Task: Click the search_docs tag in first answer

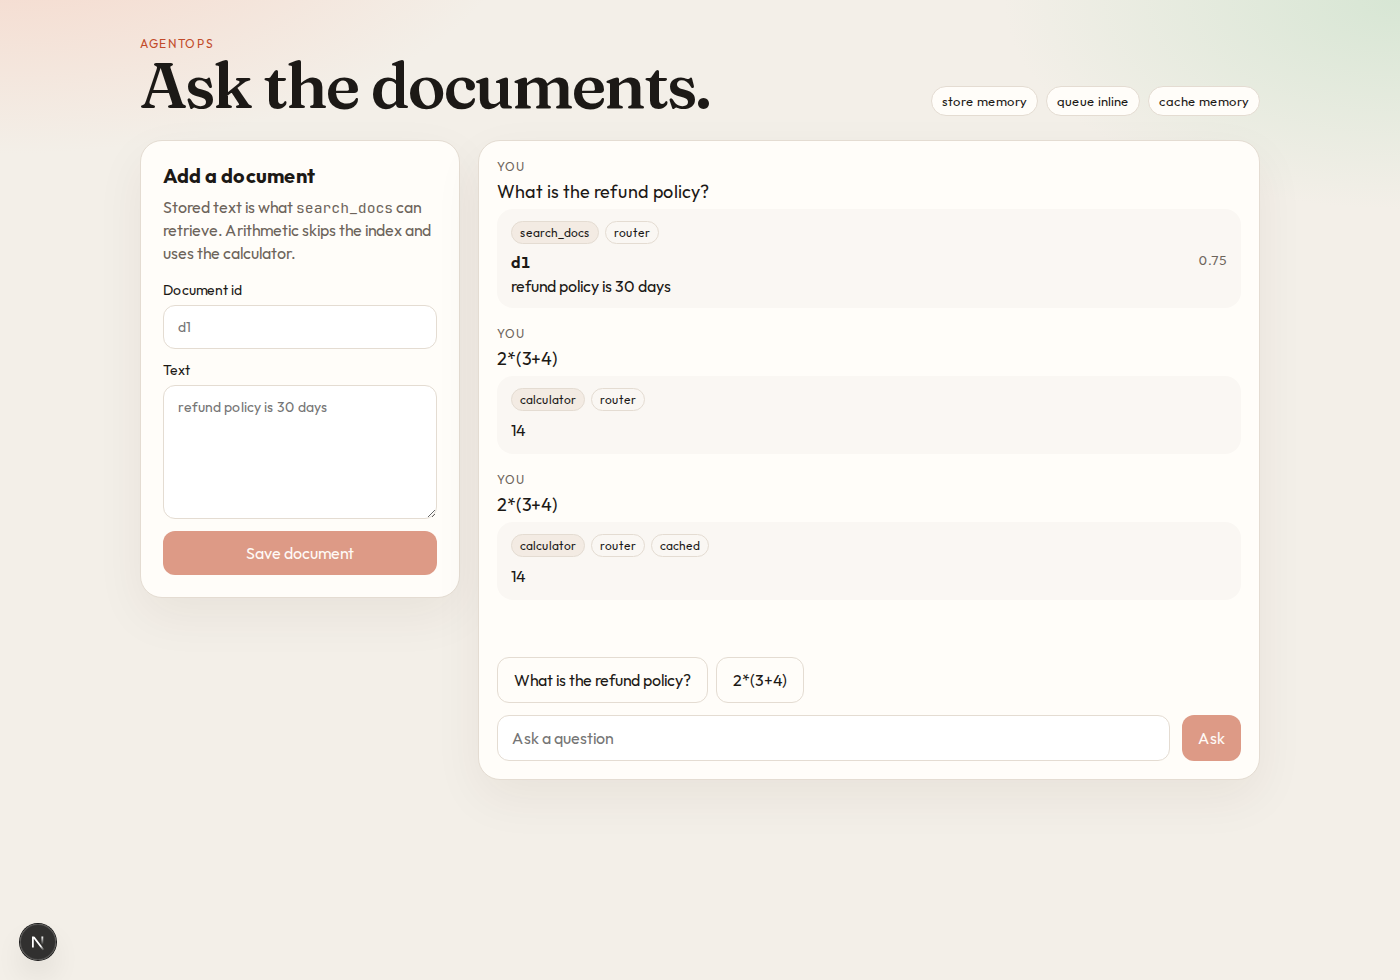Action: 555,233
